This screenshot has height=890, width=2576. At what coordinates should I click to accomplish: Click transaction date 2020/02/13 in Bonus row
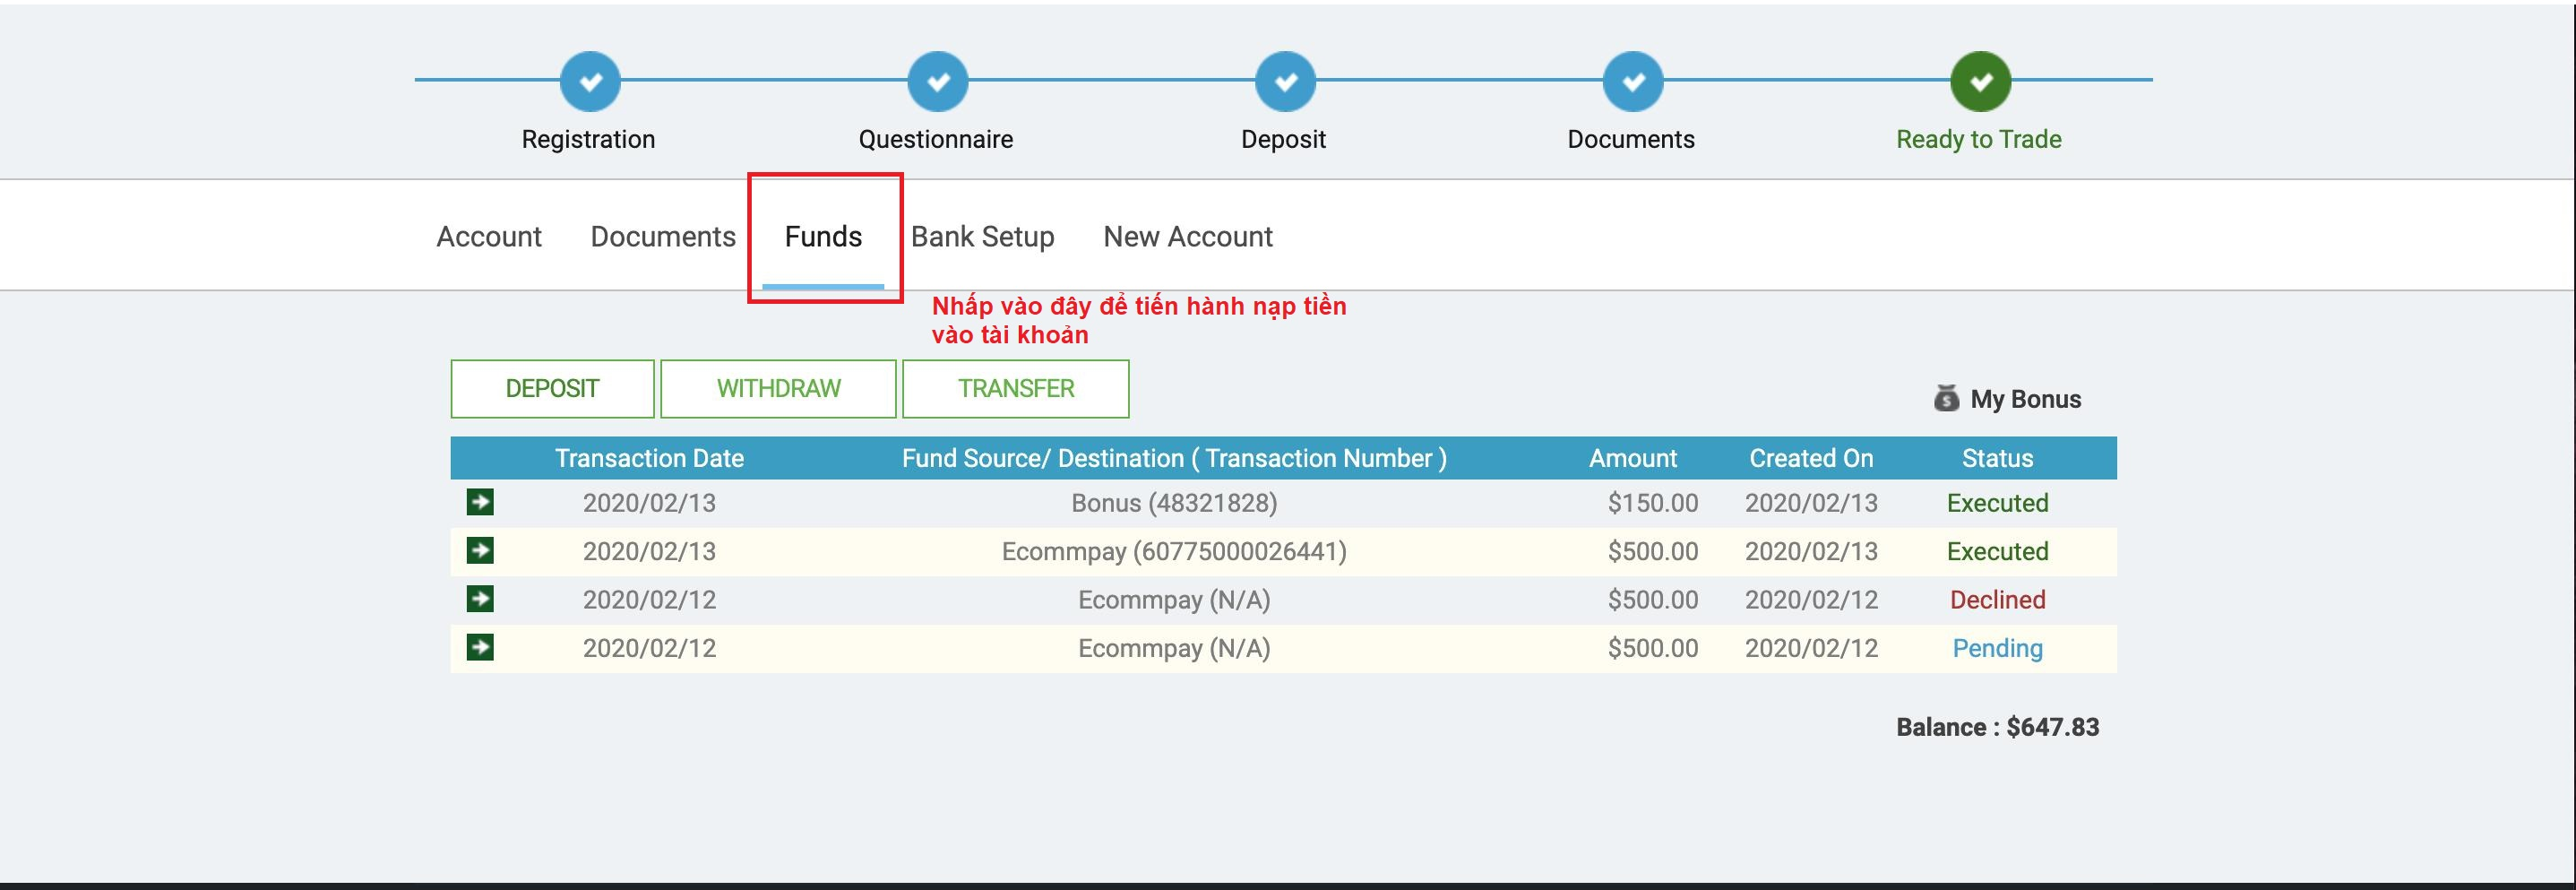tap(649, 503)
